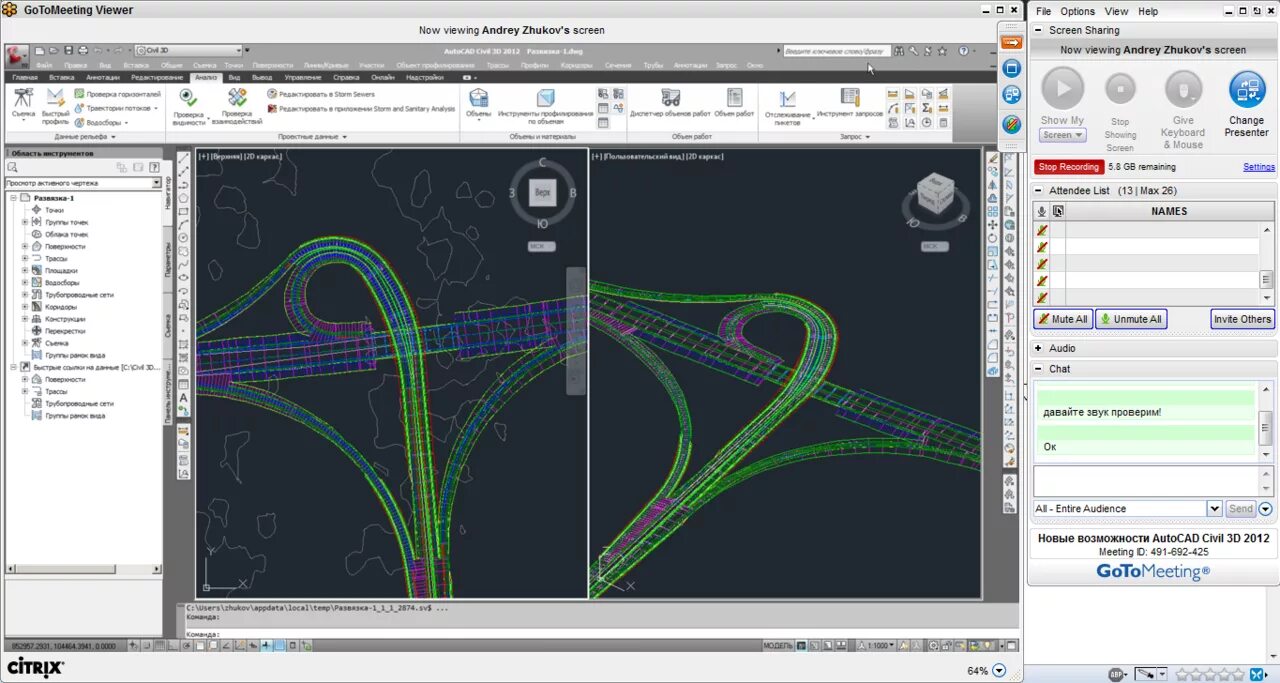Screen dimensions: 1280x683
Task: Collapse the Screen Sharing section
Action: 1038,30
